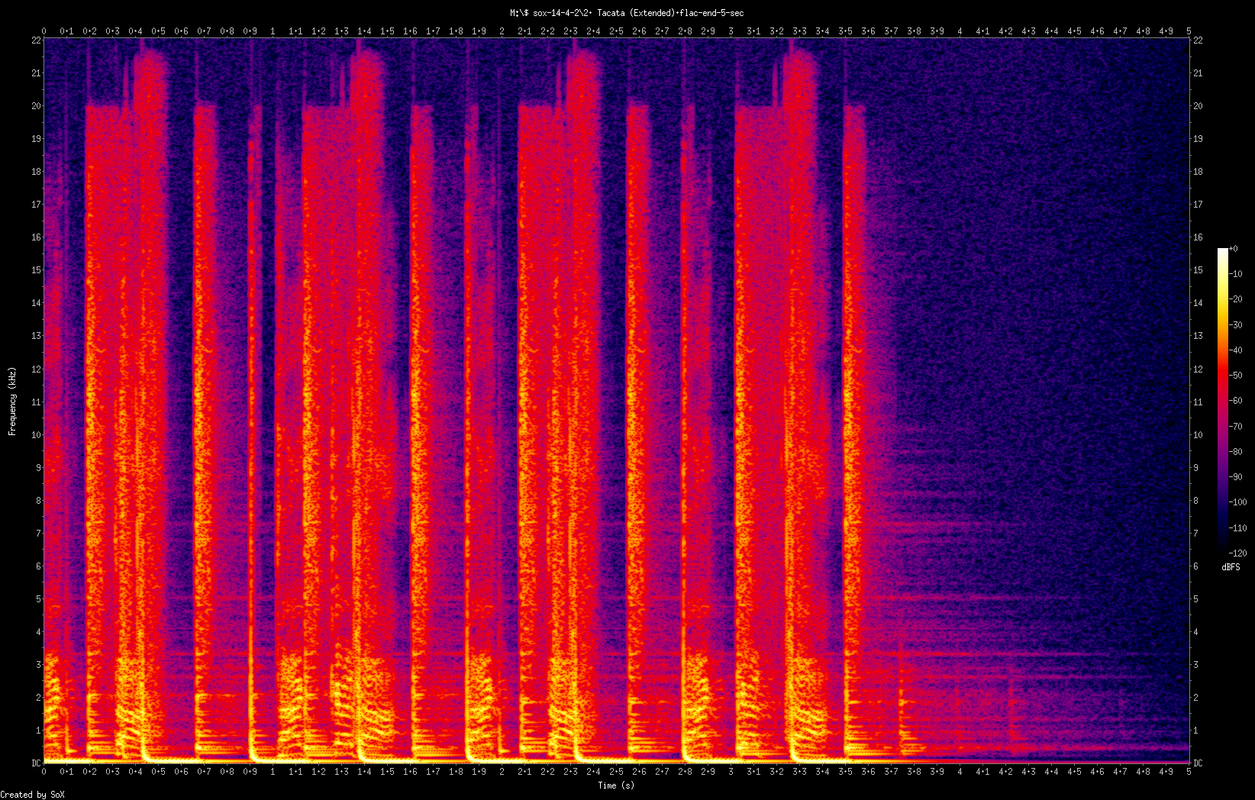Select the '-90' color scale value
The height and width of the screenshot is (800, 1255).
[1236, 477]
